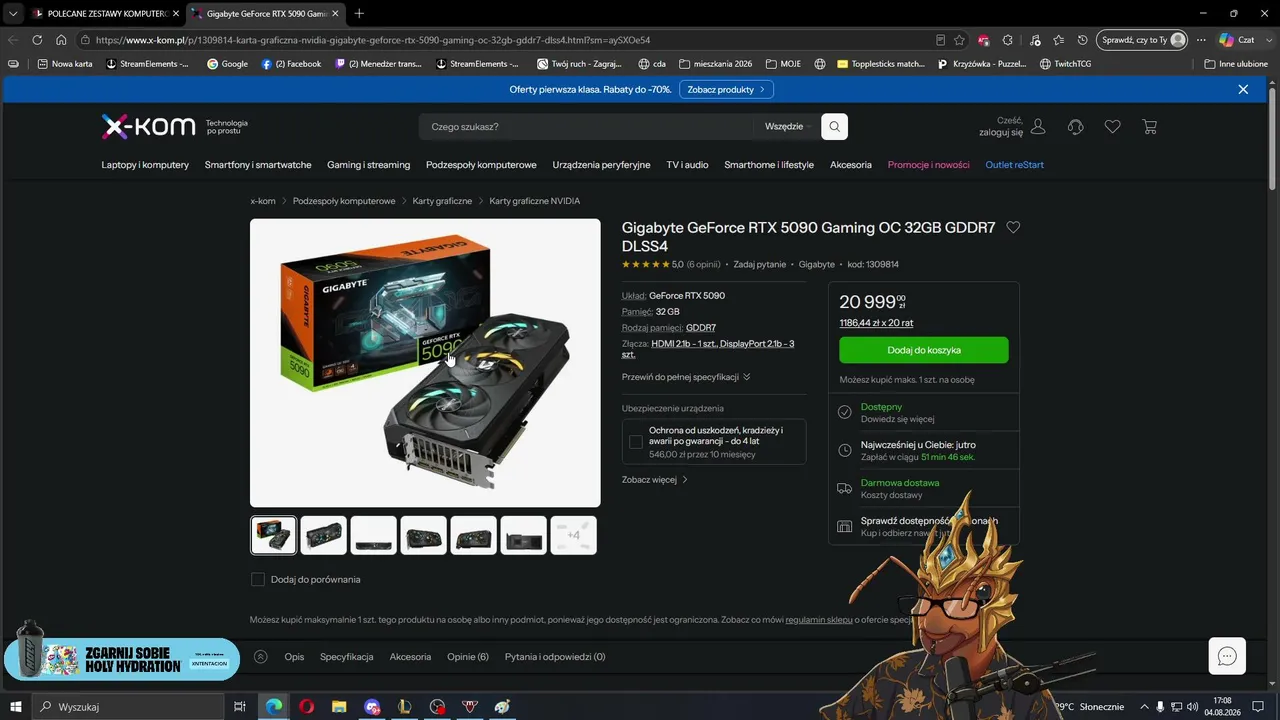Open the 'TwitchTCG' bookmark
Image resolution: width=1280 pixels, height=720 pixels.
click(x=1065, y=64)
